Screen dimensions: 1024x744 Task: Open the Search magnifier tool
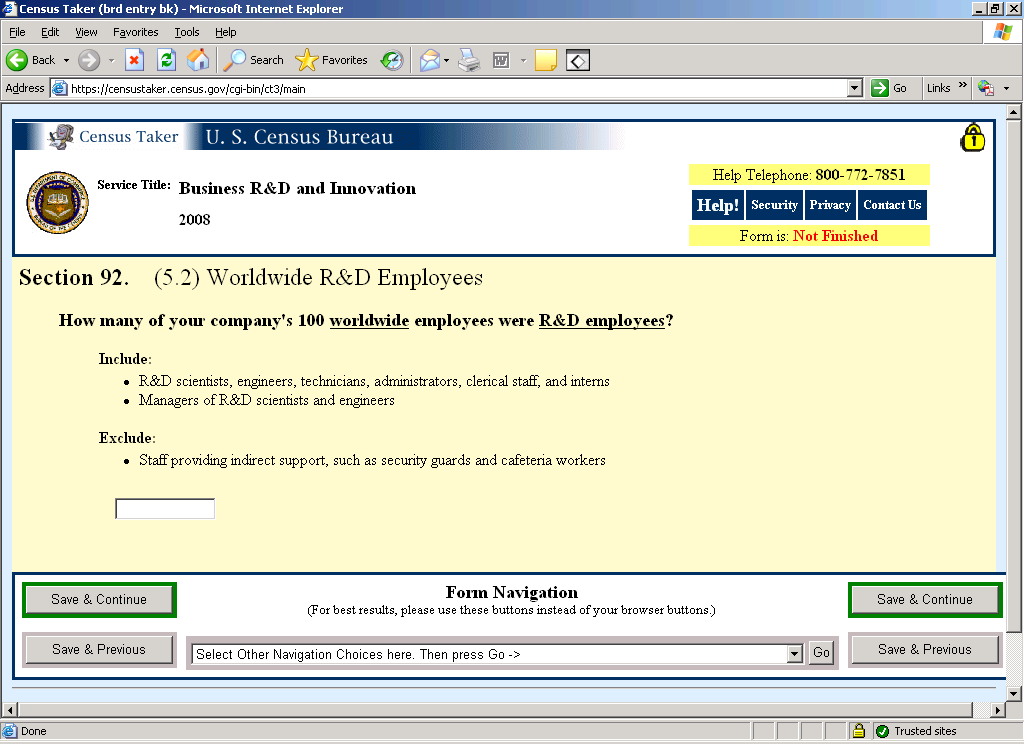coord(234,60)
